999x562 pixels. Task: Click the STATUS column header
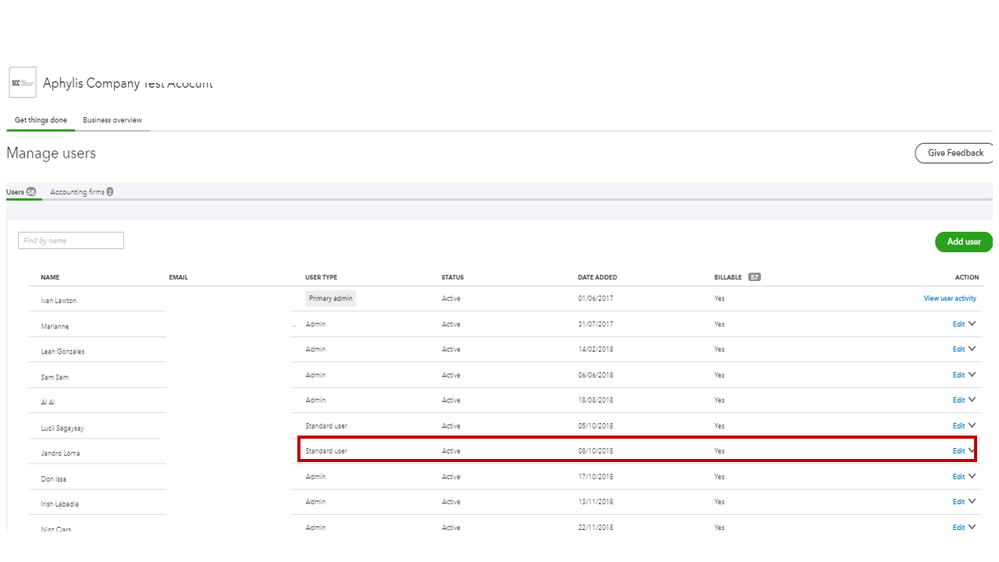pyautogui.click(x=452, y=277)
